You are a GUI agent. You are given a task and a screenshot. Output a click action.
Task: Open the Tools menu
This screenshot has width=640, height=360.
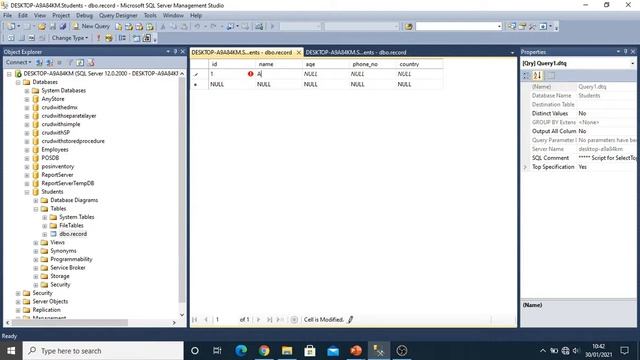pyautogui.click(x=150, y=16)
